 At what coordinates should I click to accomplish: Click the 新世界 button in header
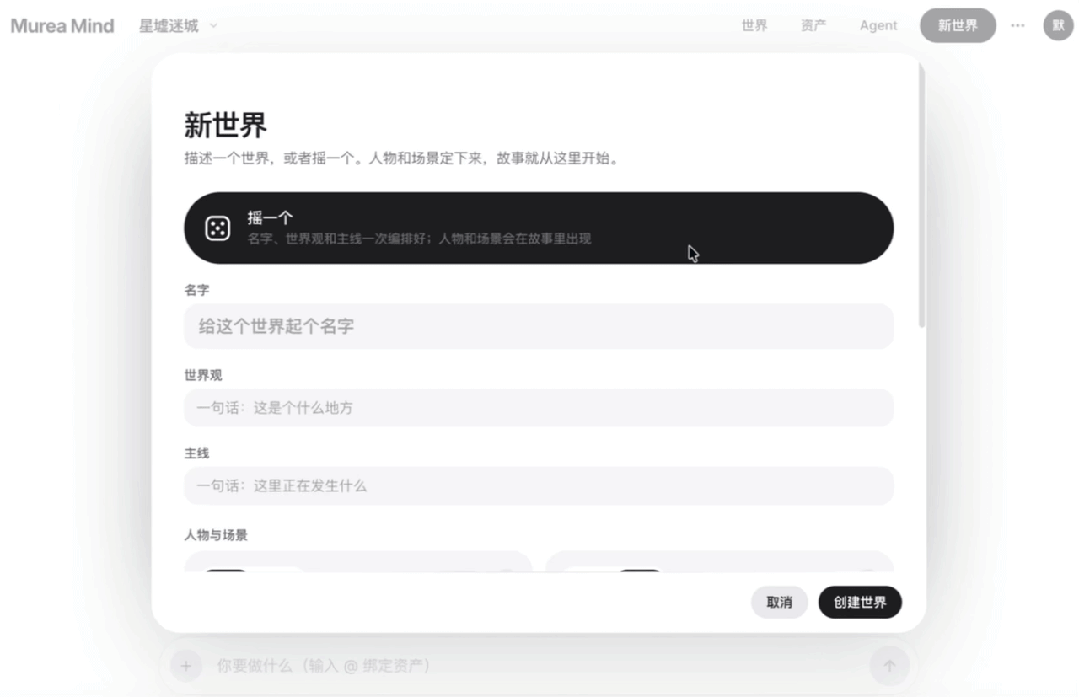tap(958, 25)
